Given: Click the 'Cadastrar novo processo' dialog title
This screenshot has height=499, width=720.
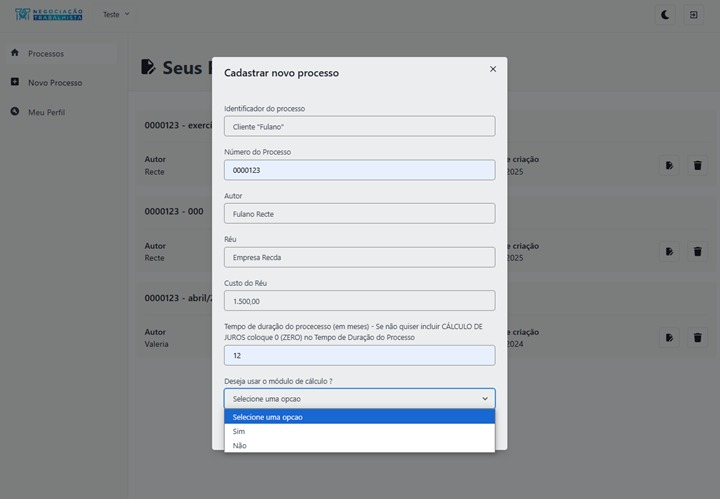Looking at the screenshot, I should click(x=281, y=73).
